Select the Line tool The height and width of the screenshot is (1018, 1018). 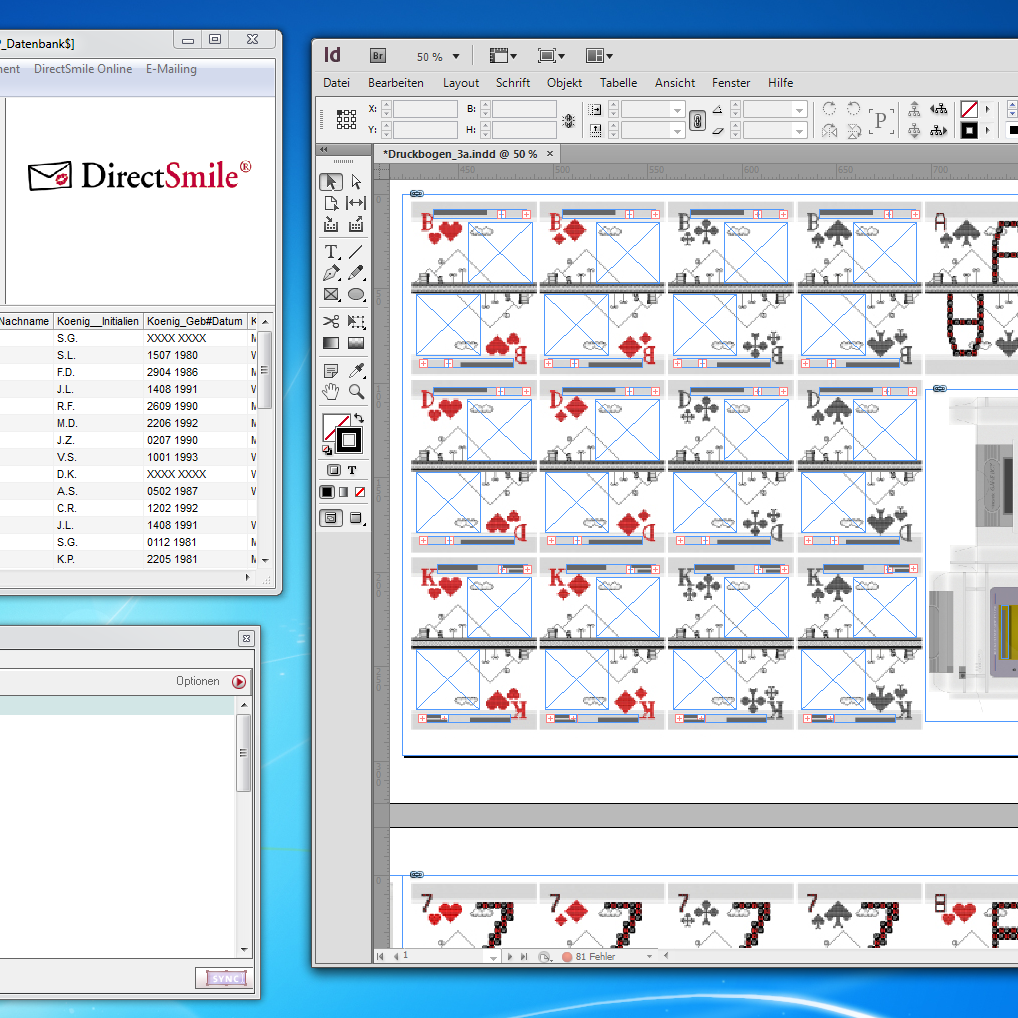[x=356, y=251]
